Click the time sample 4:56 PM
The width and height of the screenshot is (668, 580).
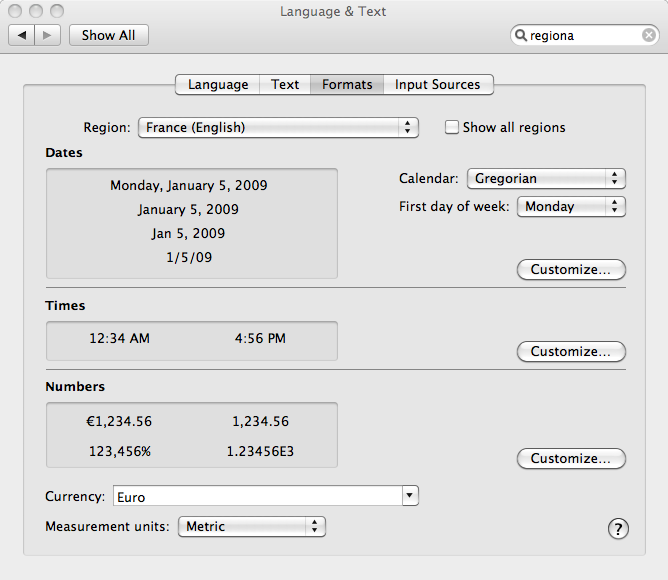tap(260, 338)
